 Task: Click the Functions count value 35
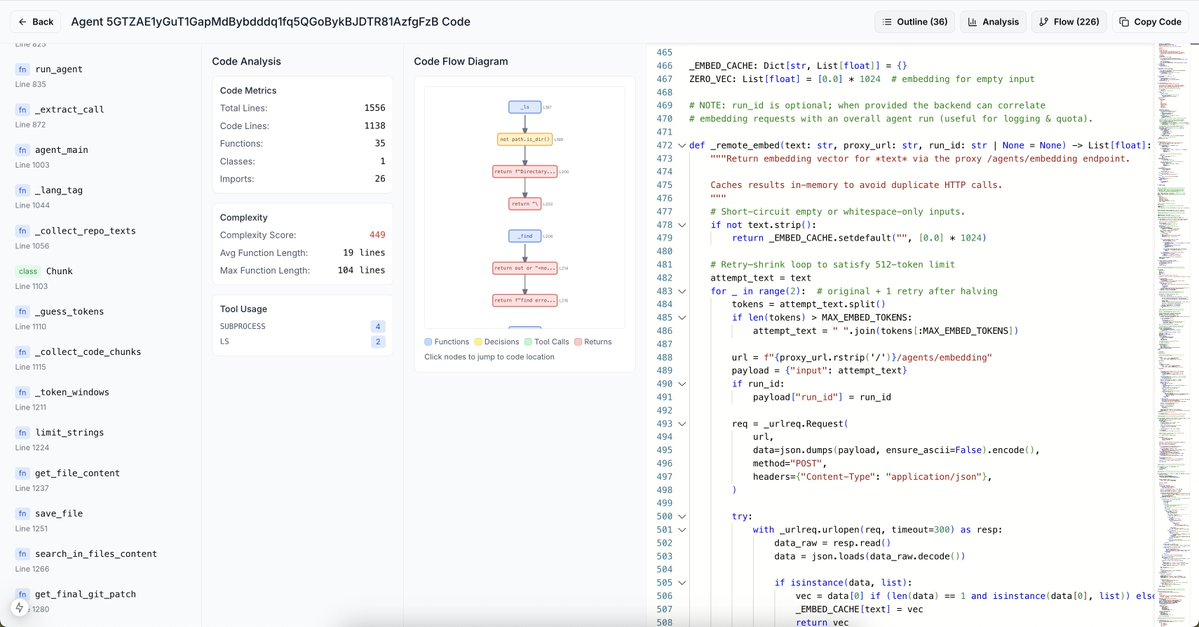point(380,143)
